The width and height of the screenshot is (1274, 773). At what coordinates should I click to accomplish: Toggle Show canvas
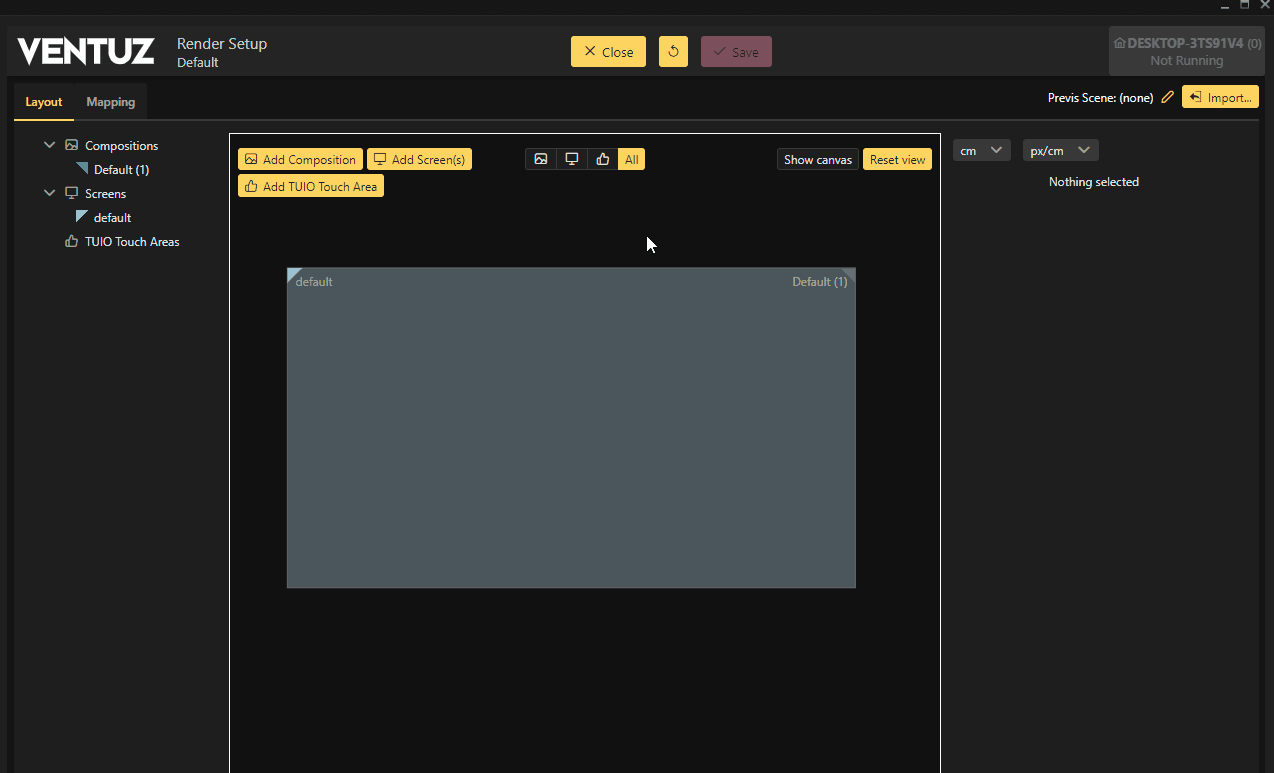pos(817,159)
